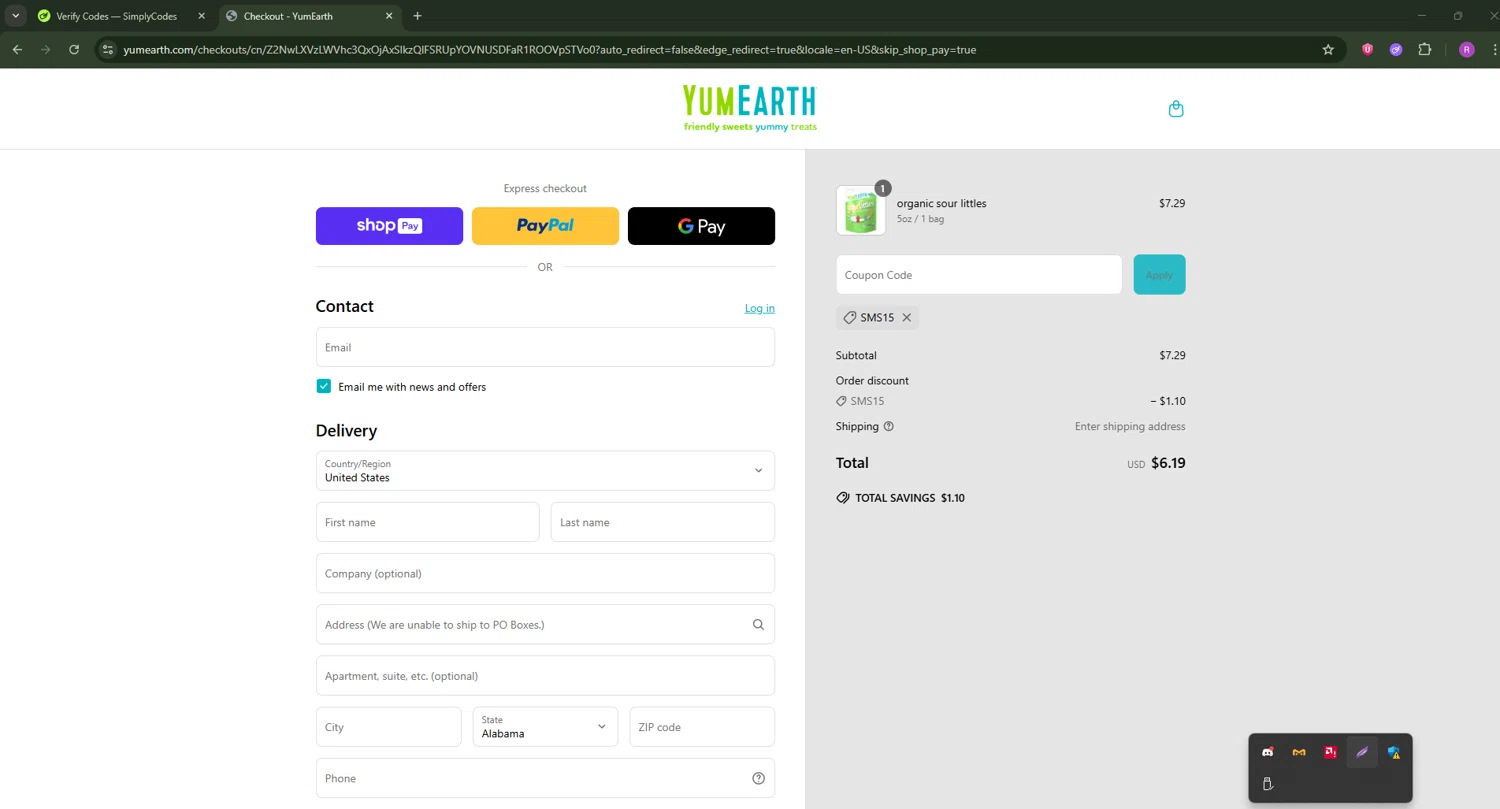Click the '5oz / 1 bag' variant text

pyautogui.click(x=920, y=219)
